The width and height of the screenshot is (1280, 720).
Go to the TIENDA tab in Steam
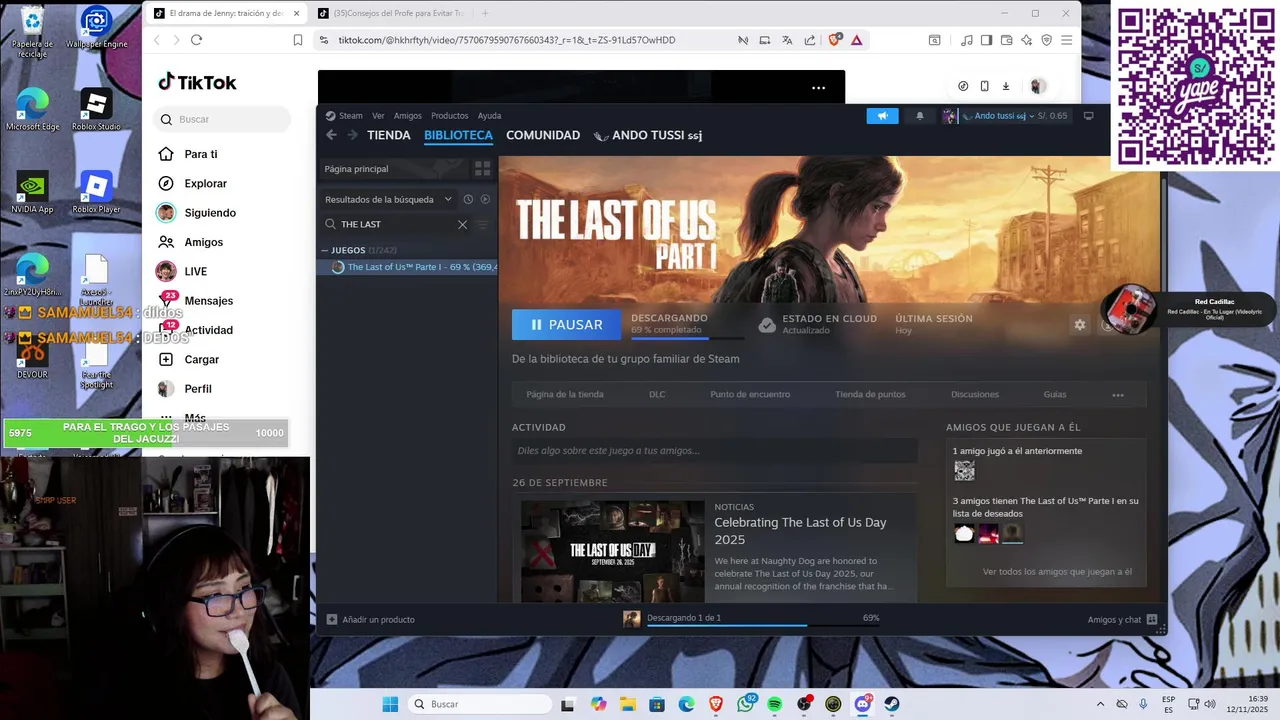[x=389, y=135]
